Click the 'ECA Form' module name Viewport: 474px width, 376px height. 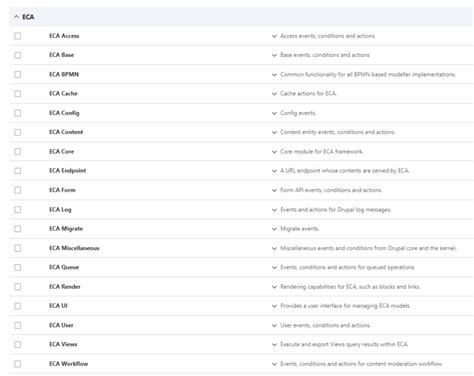(62, 190)
